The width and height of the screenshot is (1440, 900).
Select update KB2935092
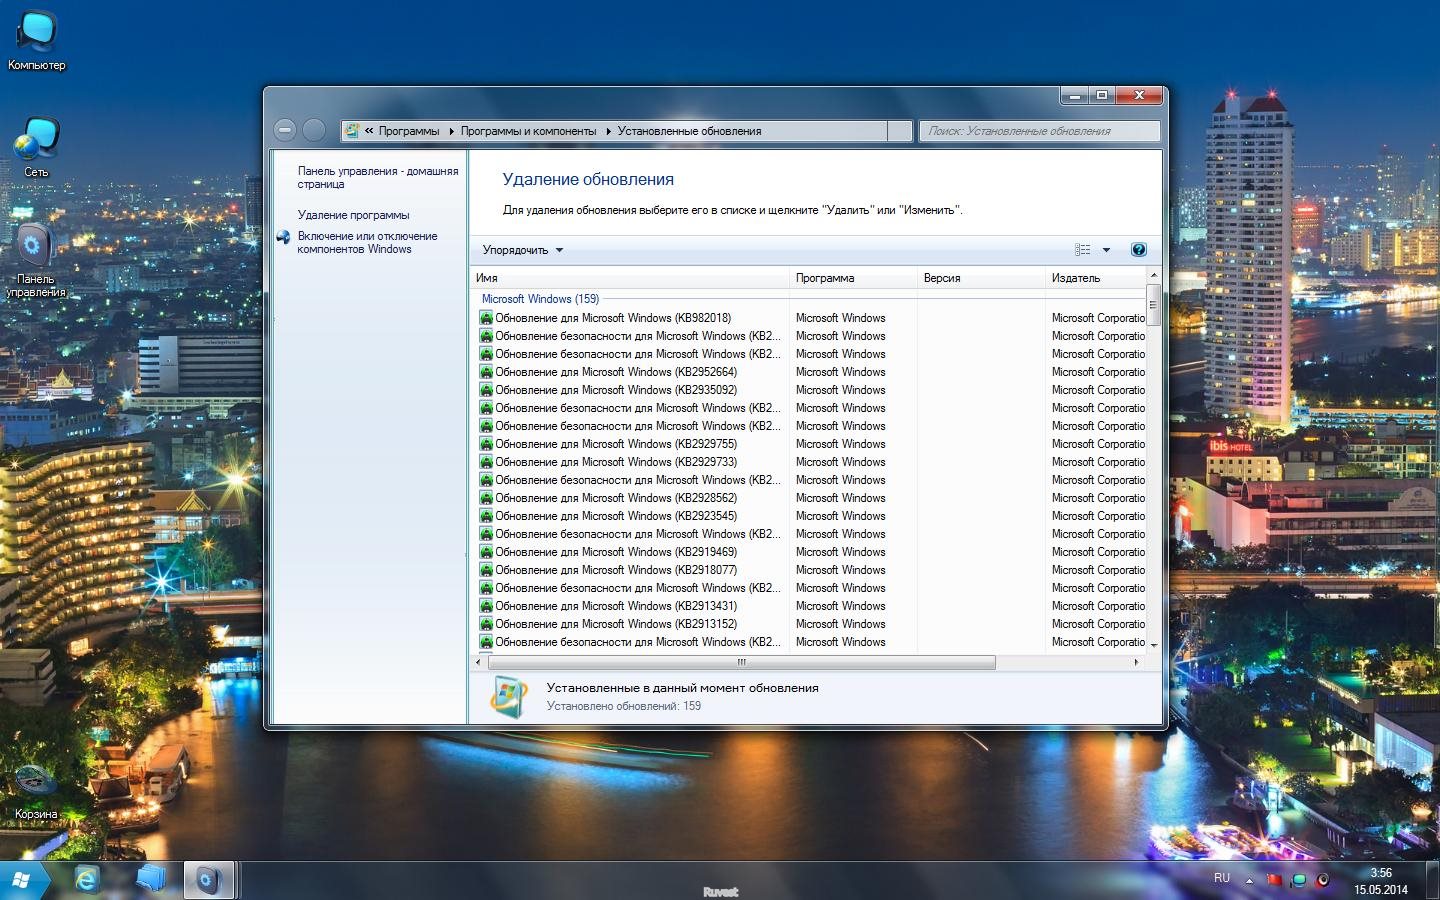coord(615,390)
